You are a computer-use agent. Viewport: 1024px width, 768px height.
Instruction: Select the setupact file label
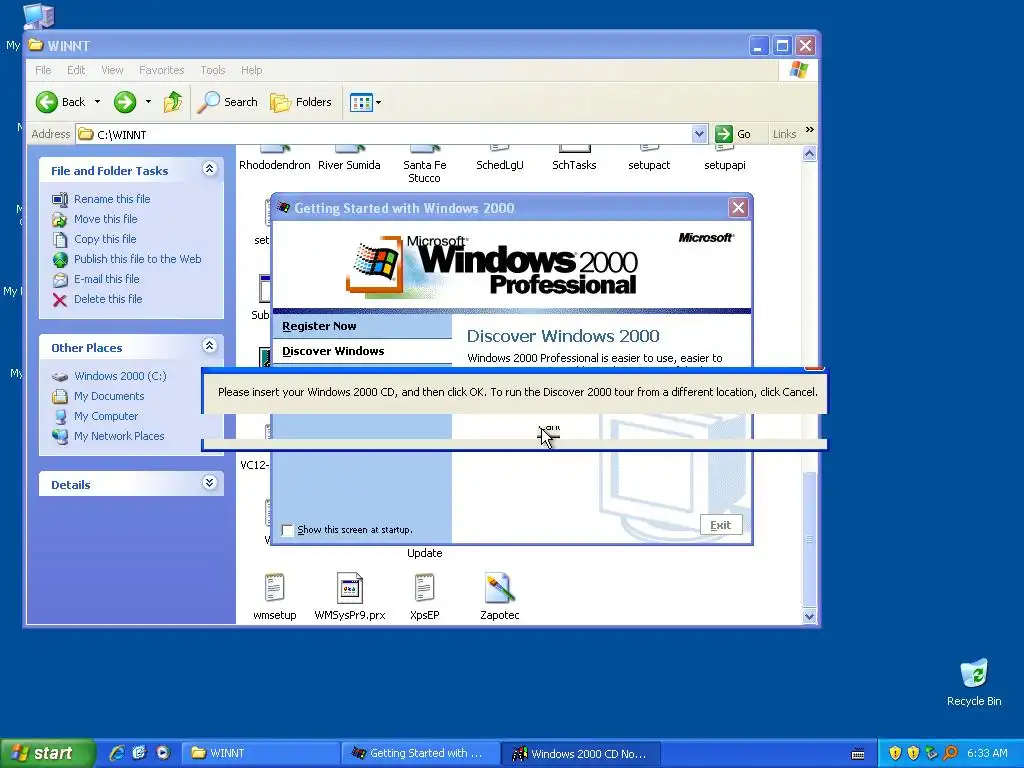tap(649, 165)
